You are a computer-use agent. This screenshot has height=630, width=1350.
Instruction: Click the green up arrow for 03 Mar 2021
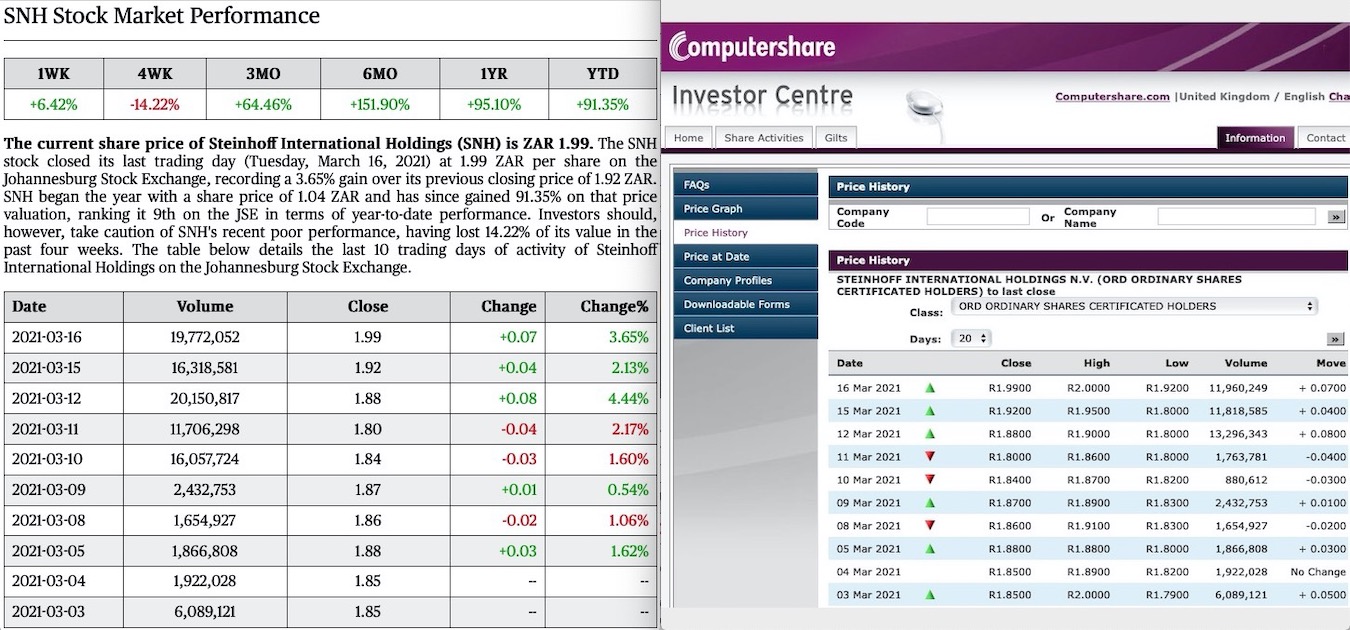930,595
